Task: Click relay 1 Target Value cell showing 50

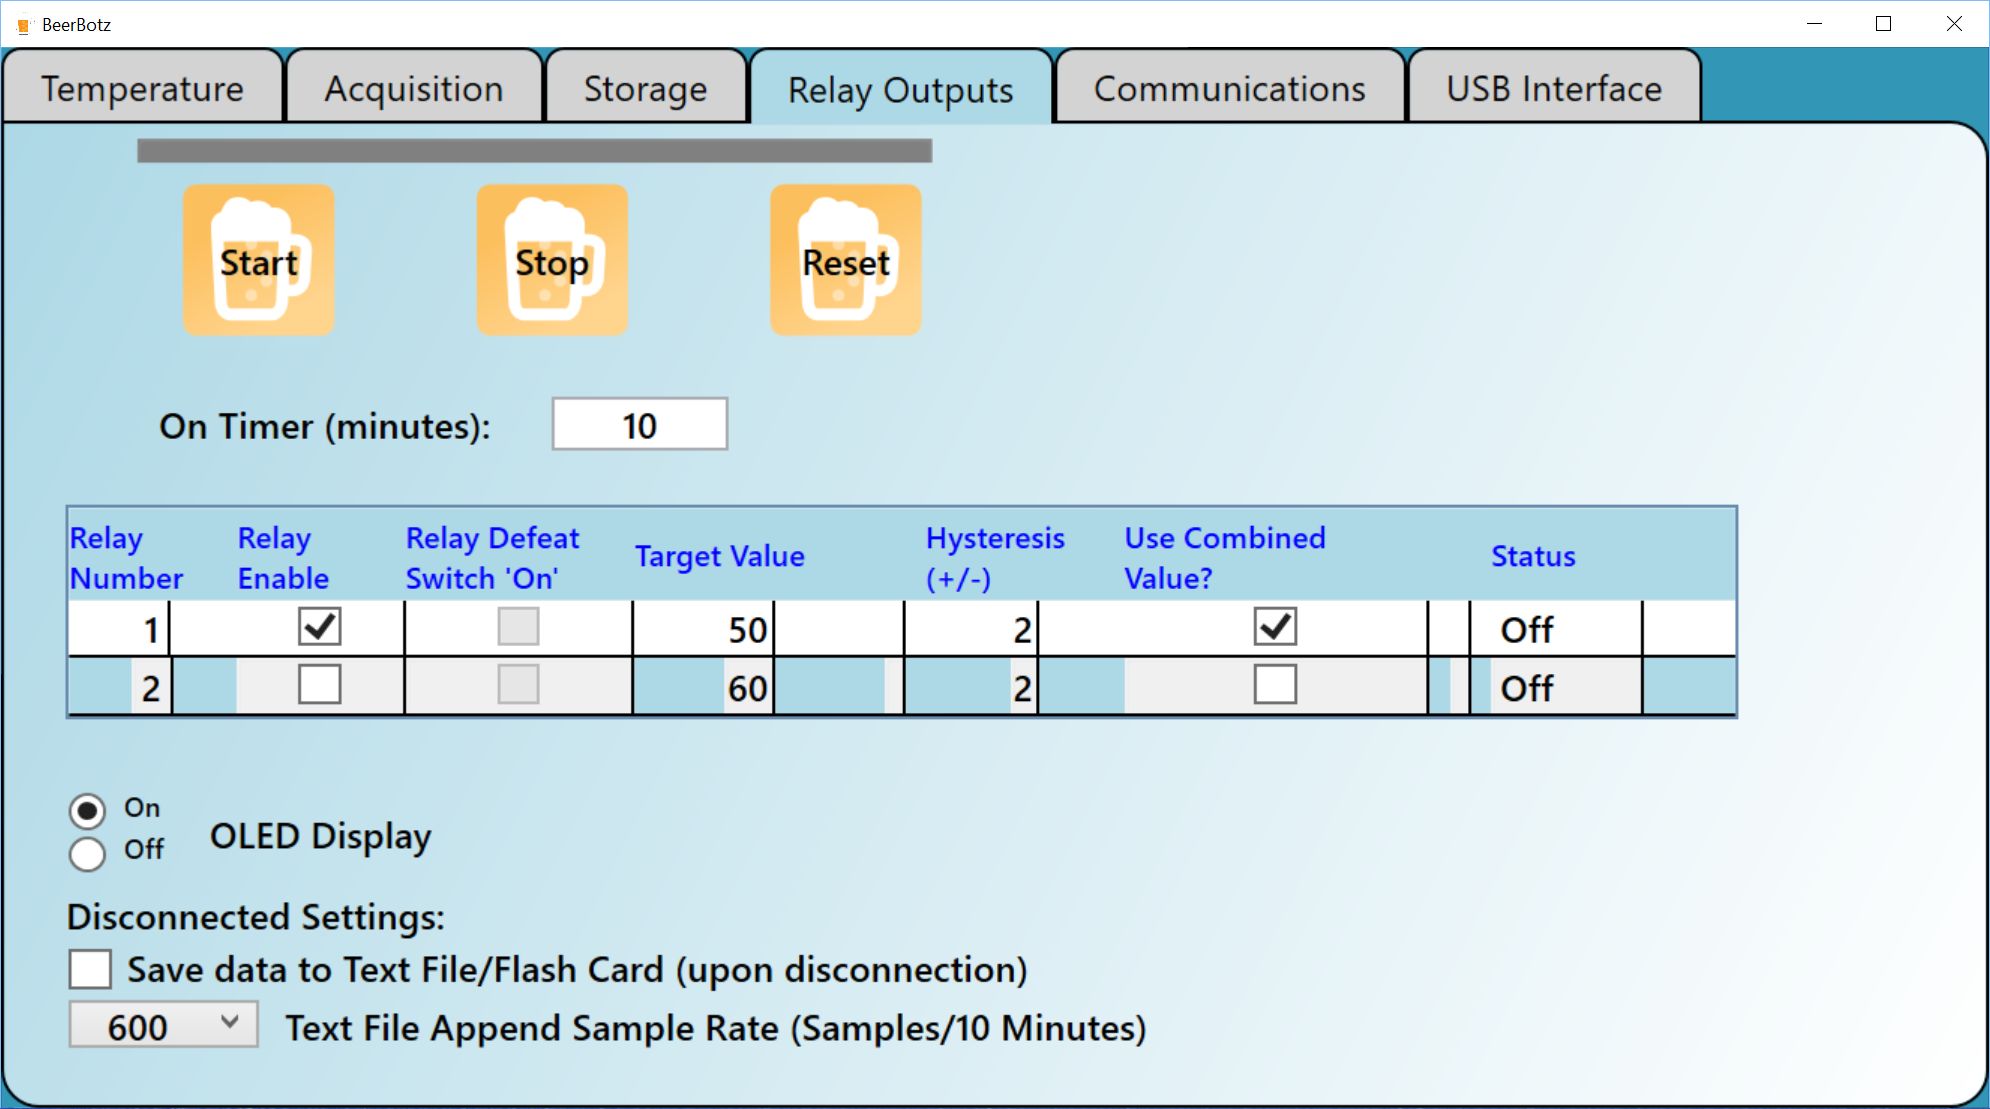Action: (704, 629)
